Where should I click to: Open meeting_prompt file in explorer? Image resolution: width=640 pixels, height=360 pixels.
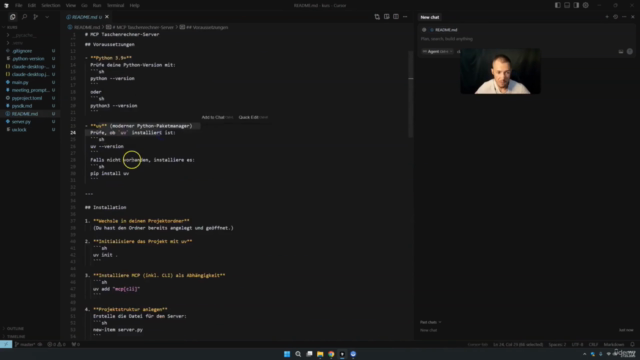coord(30,90)
